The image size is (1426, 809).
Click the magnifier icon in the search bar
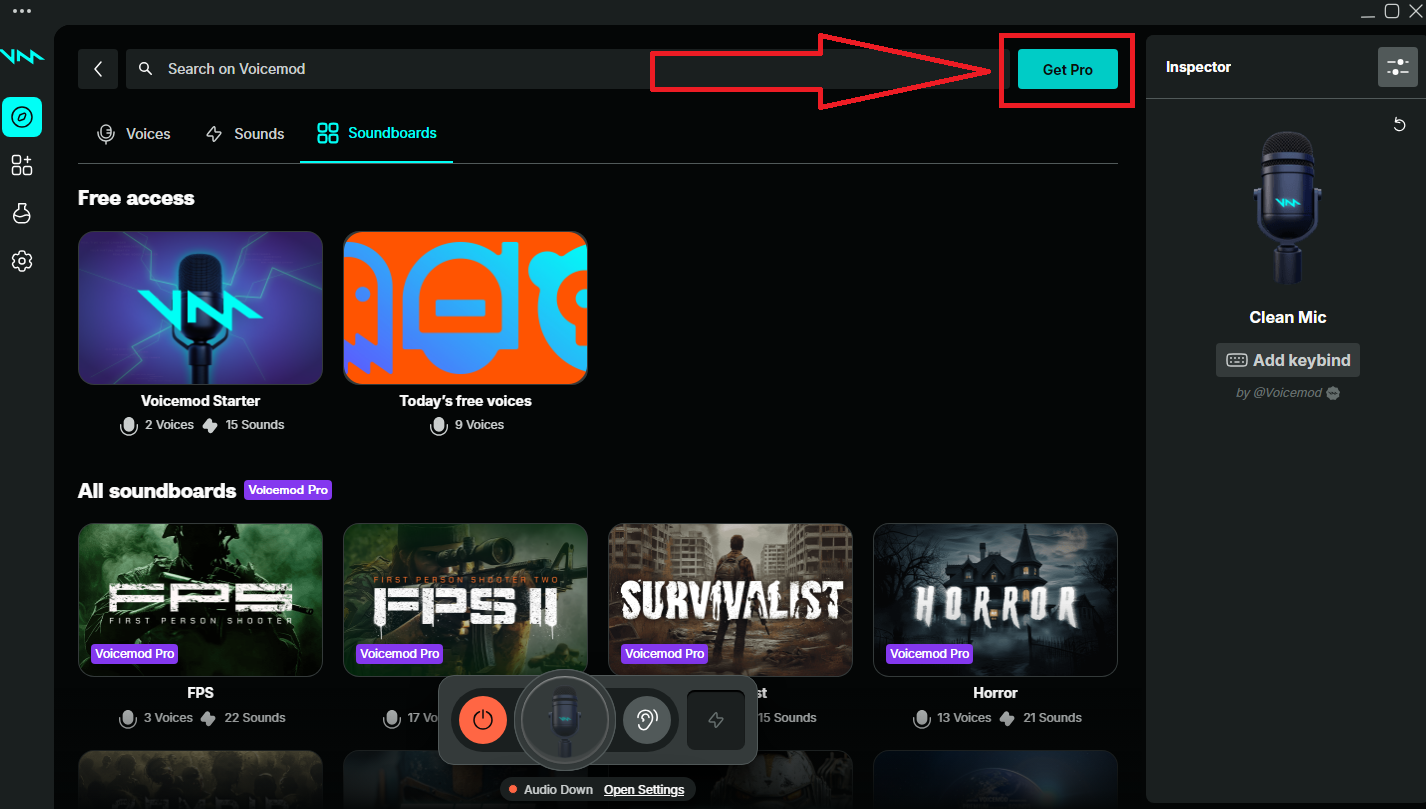pyautogui.click(x=146, y=69)
